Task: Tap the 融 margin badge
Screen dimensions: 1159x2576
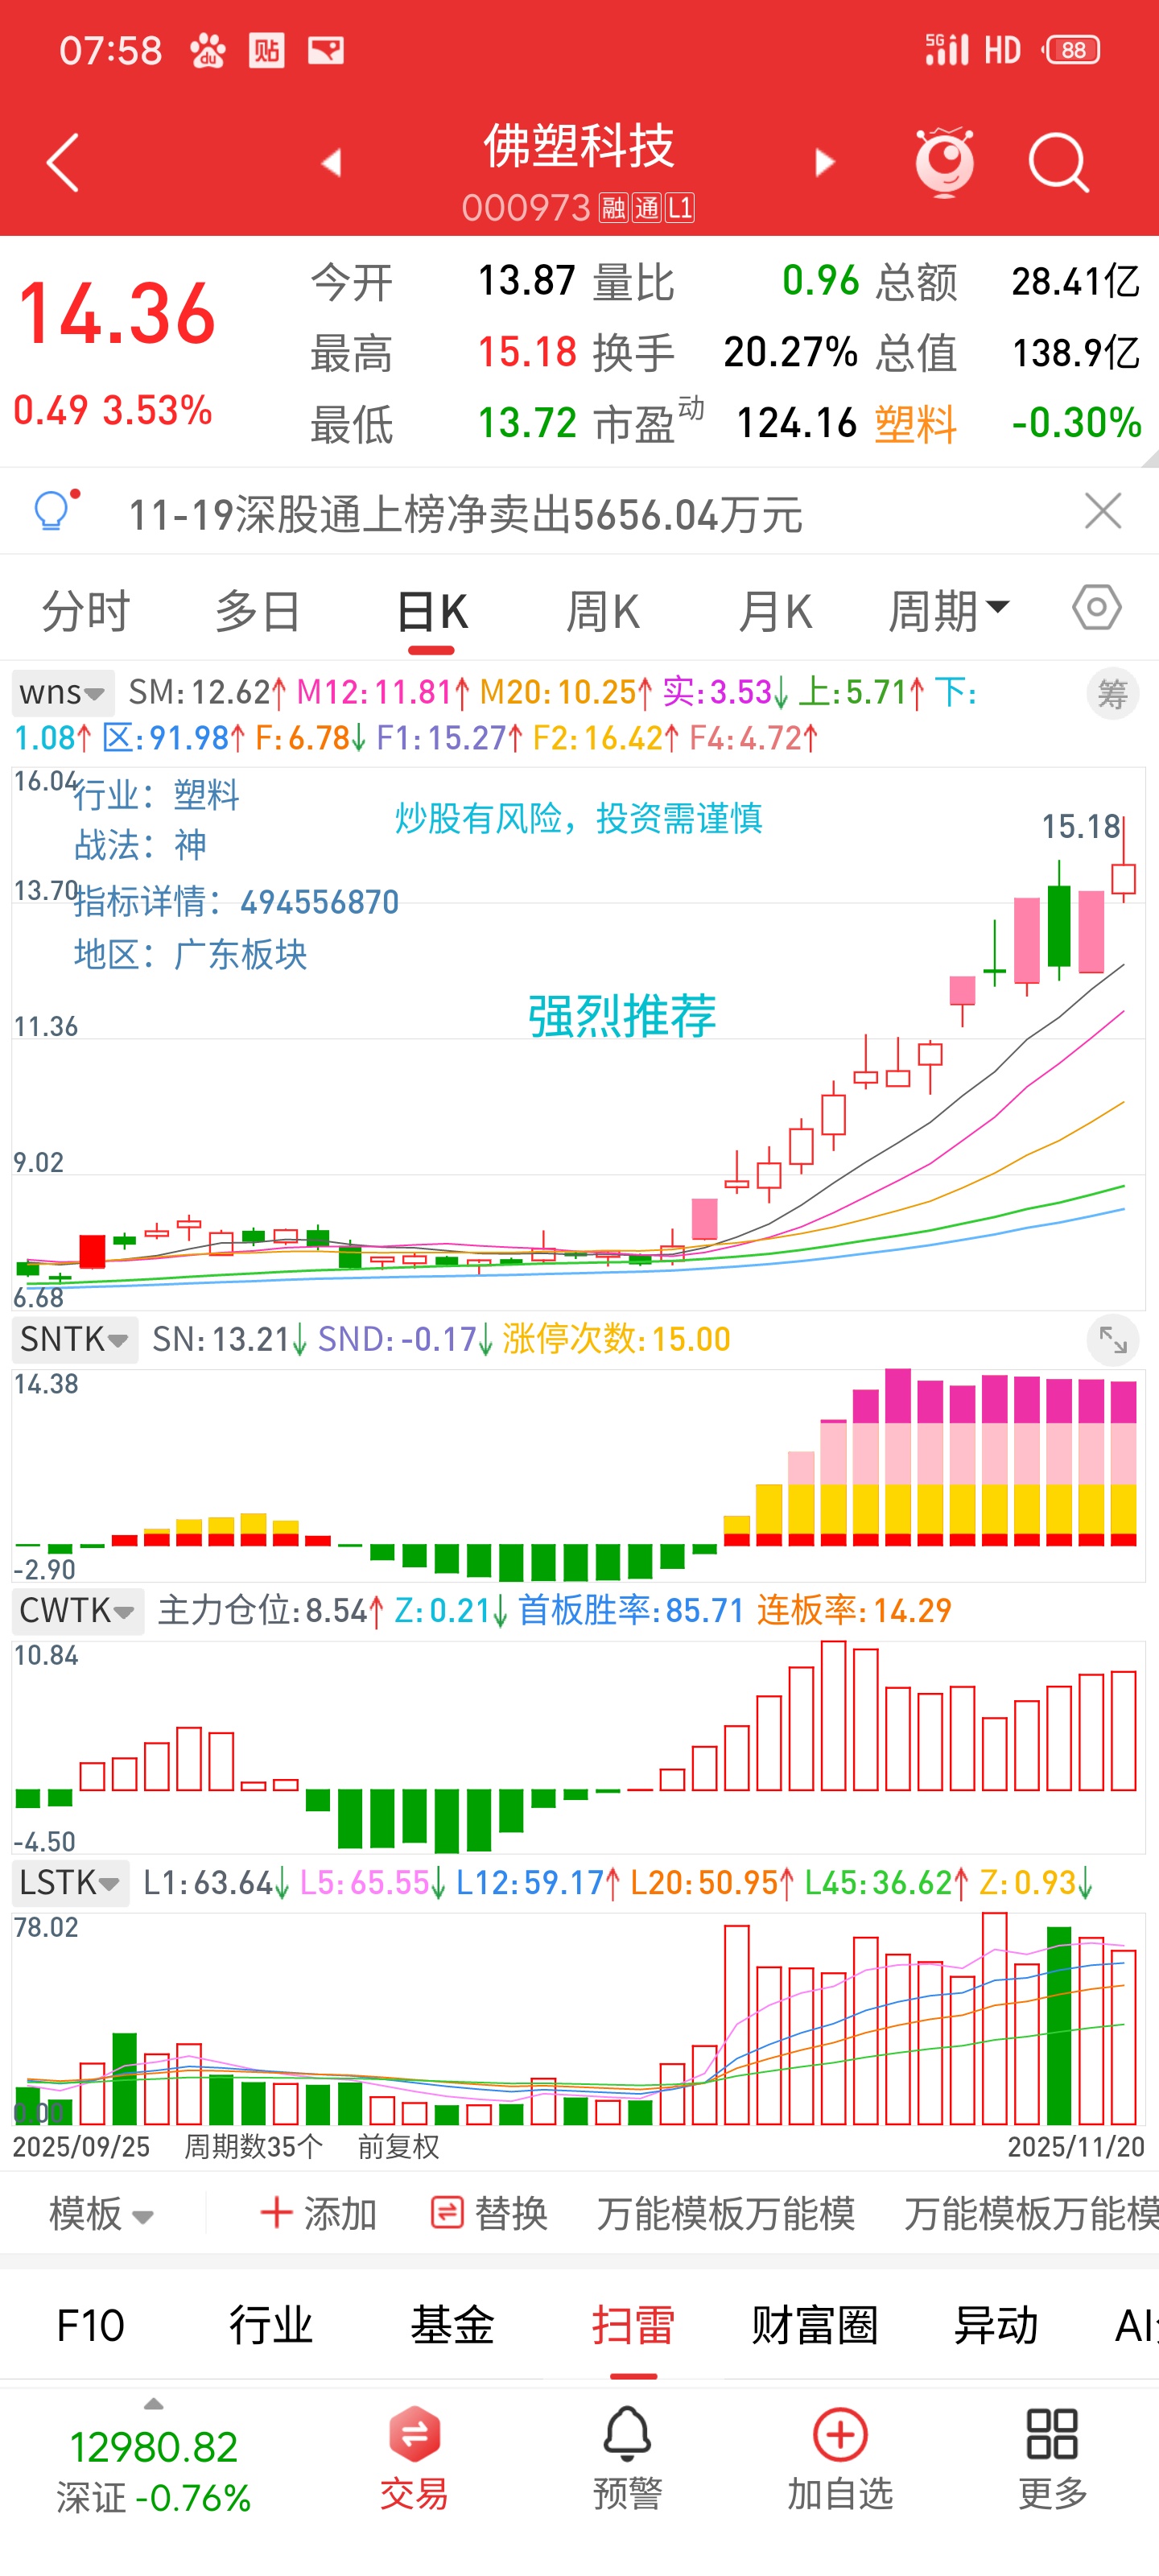Action: pyautogui.click(x=613, y=208)
